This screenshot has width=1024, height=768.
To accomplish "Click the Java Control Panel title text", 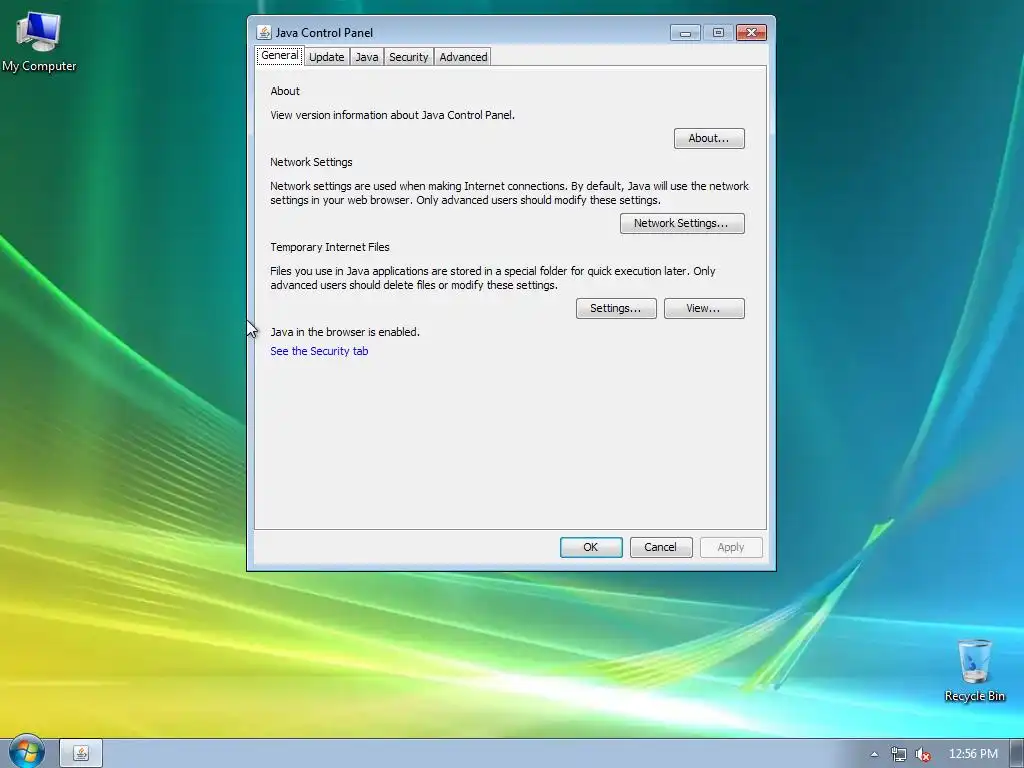I will point(324,33).
